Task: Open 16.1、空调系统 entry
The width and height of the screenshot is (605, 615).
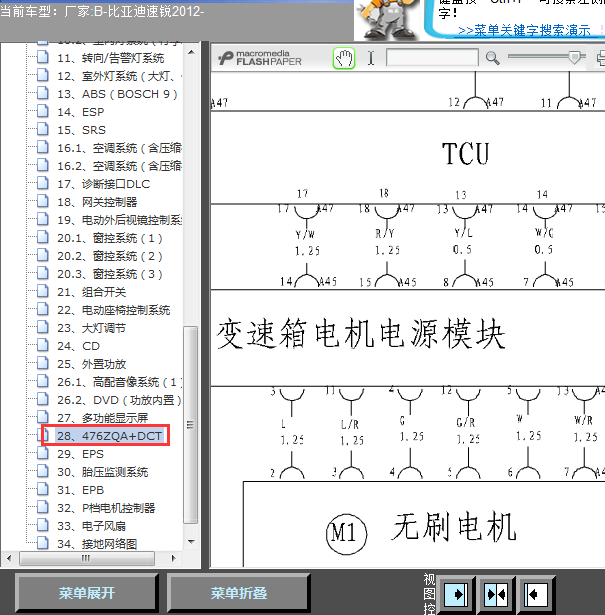Action: pyautogui.click(x=119, y=148)
